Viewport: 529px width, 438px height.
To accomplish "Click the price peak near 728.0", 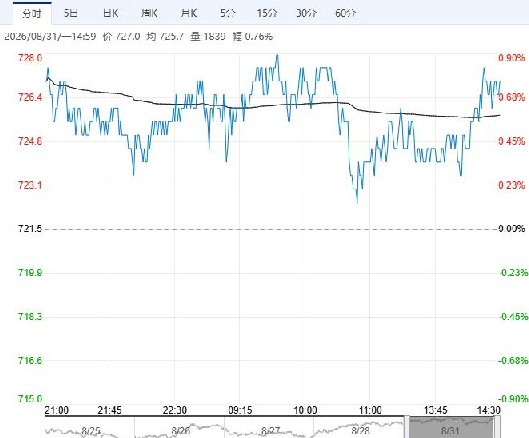I will 277,55.
